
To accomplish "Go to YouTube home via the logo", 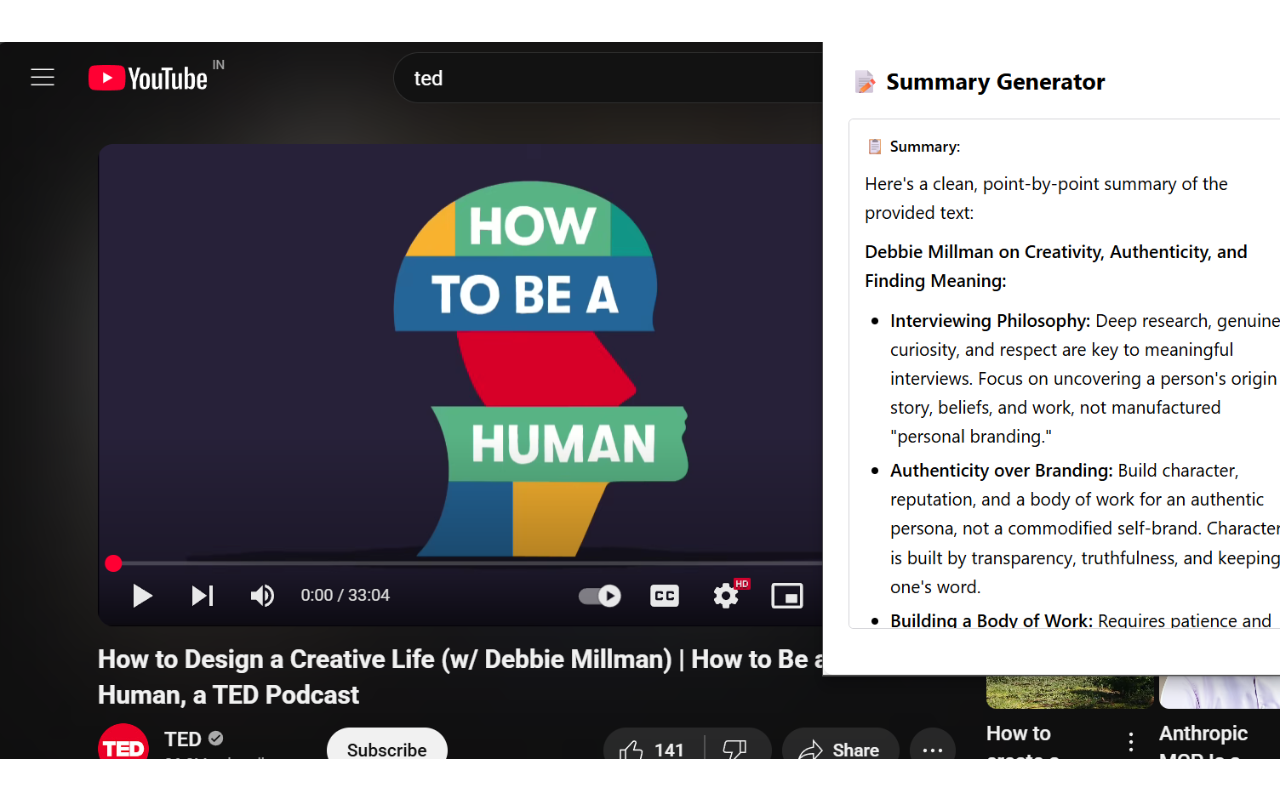I will point(148,78).
